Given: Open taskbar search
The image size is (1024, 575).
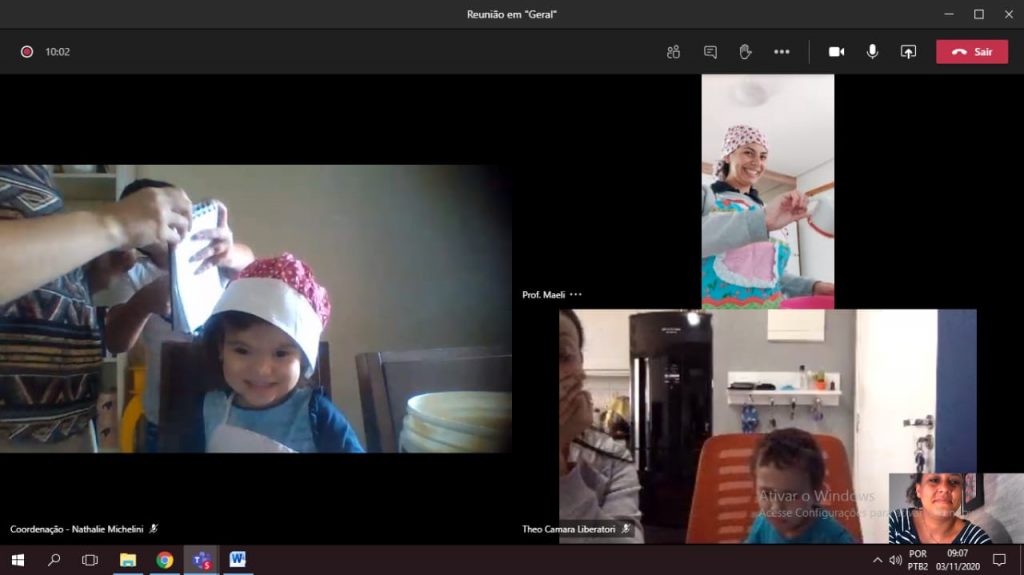Looking at the screenshot, I should click(54, 560).
